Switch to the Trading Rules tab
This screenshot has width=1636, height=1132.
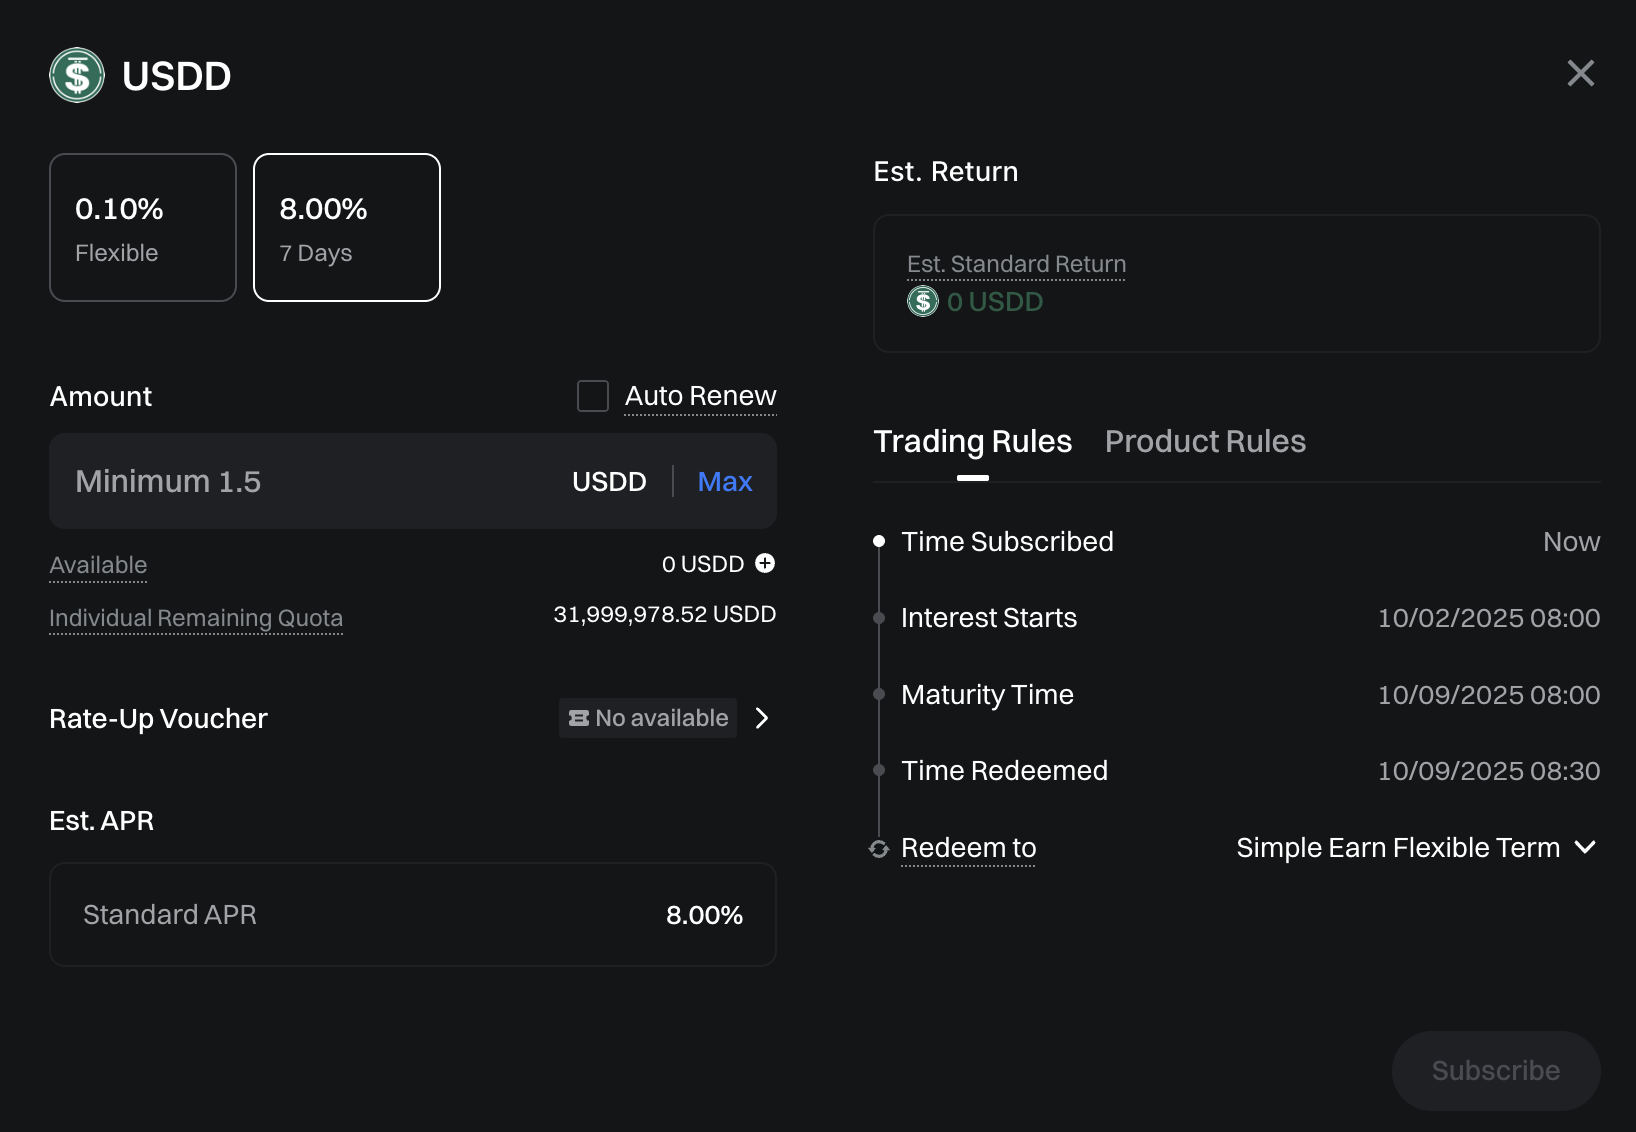click(972, 442)
